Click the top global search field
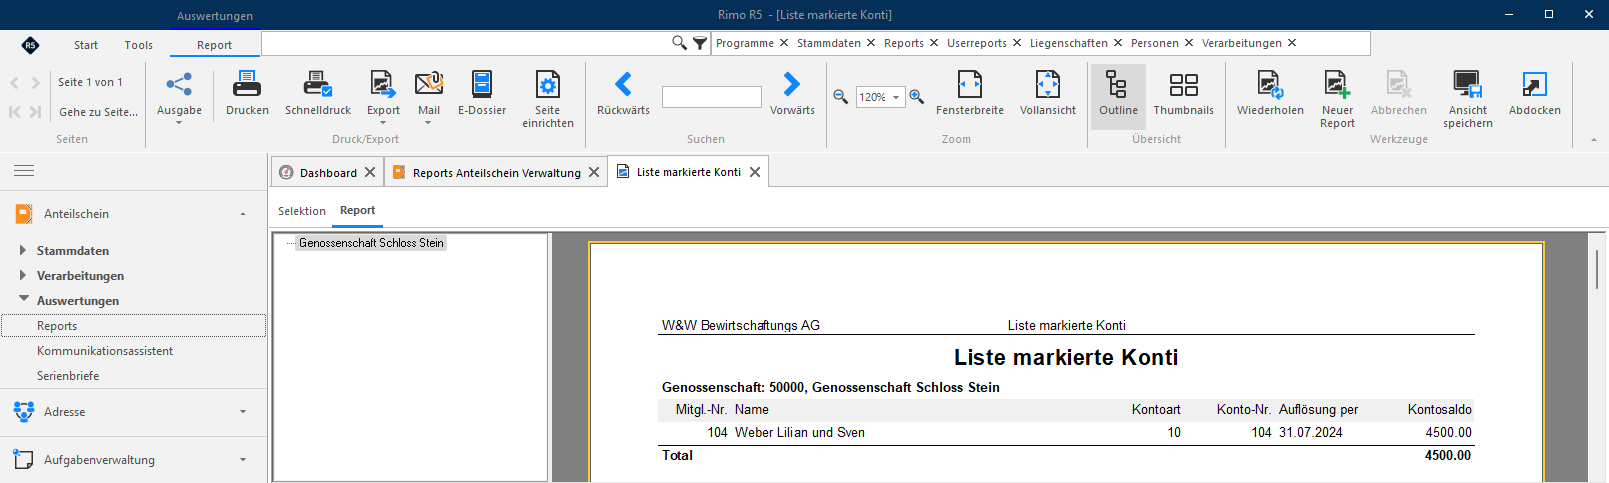 click(x=466, y=43)
